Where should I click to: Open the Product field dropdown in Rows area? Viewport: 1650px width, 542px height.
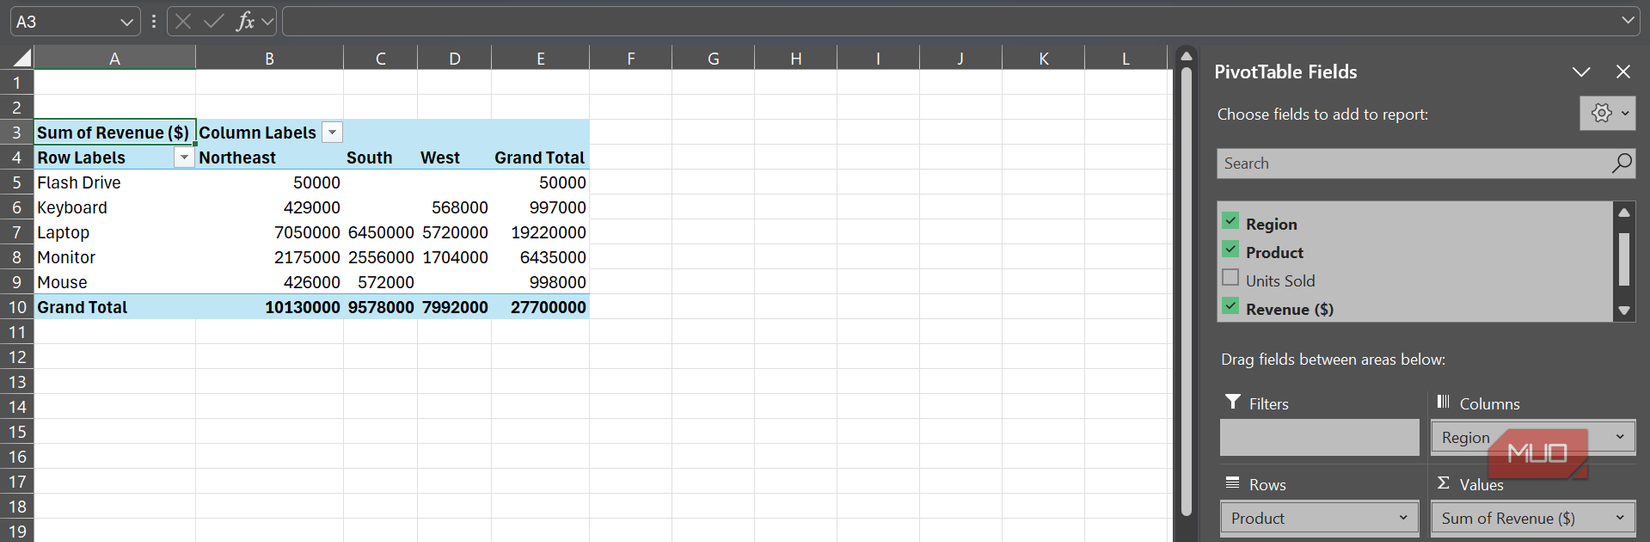tap(1403, 518)
